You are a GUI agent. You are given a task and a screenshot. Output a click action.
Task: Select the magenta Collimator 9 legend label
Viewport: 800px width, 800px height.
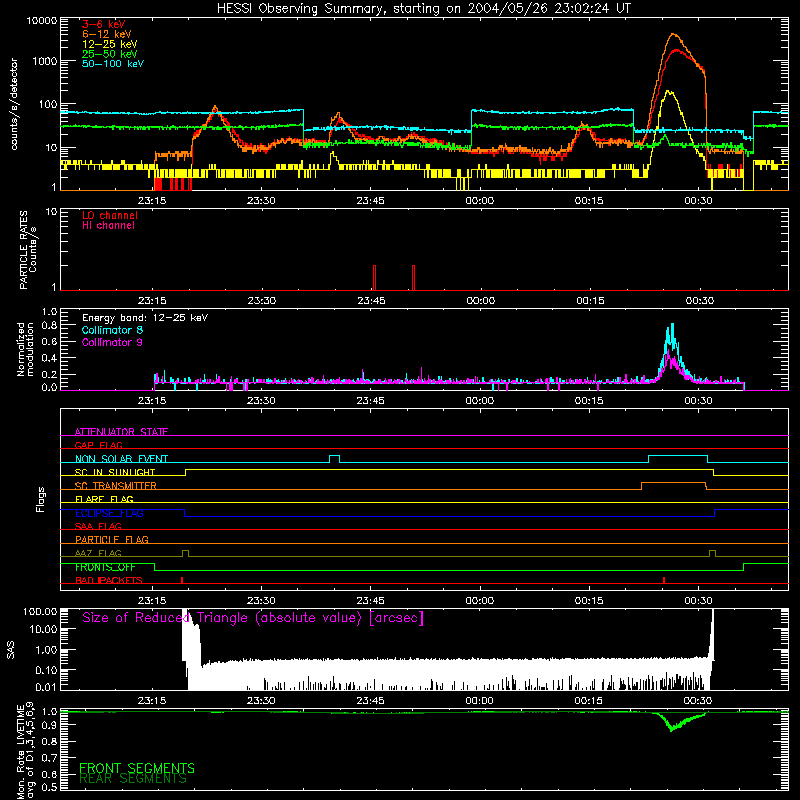112,342
